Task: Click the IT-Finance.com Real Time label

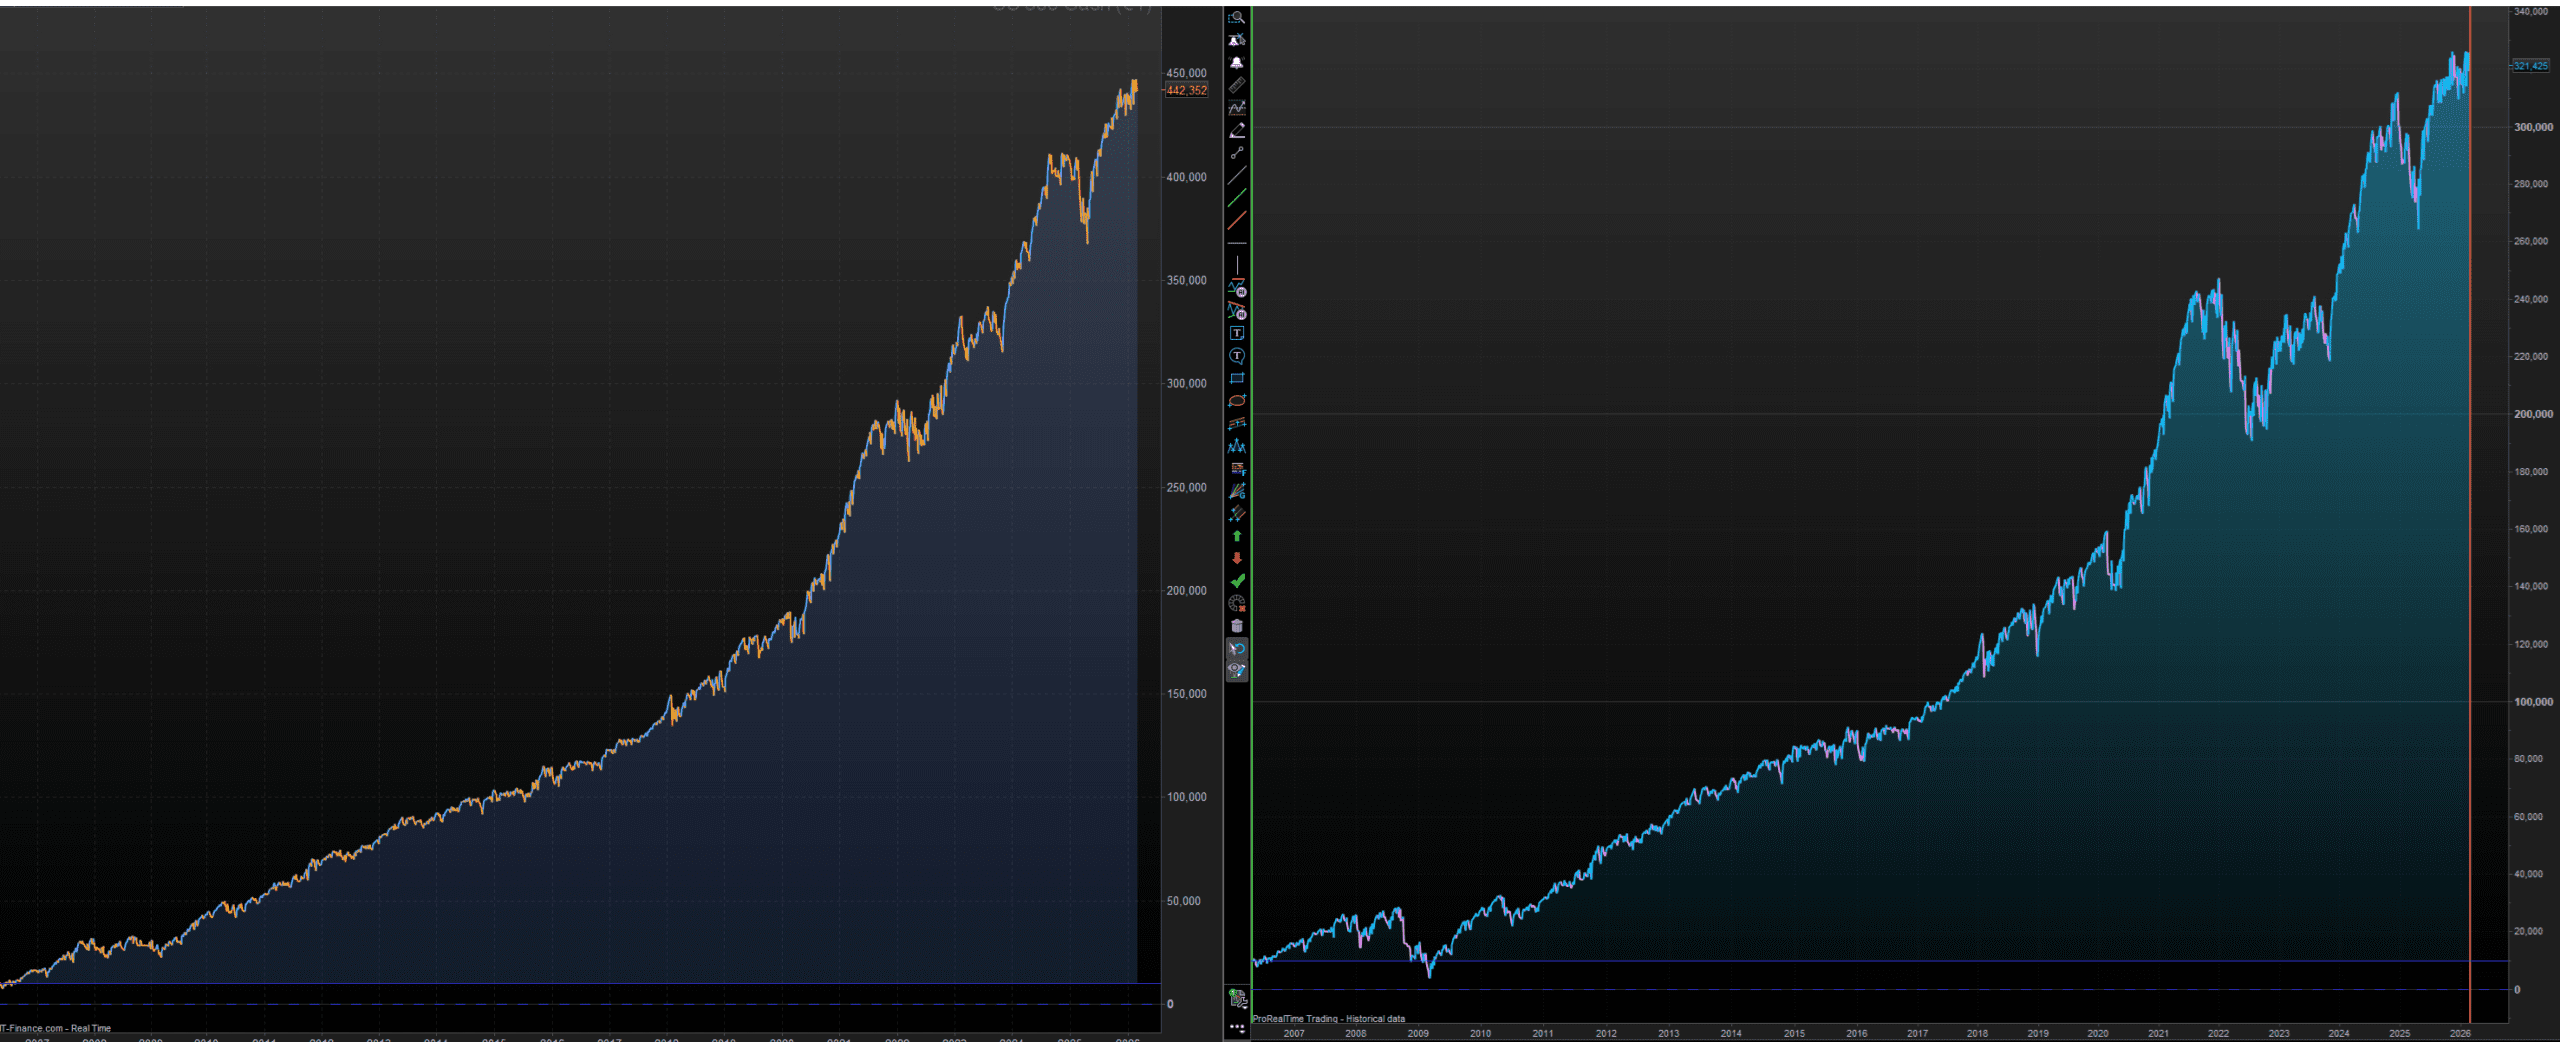Action: (x=56, y=1028)
